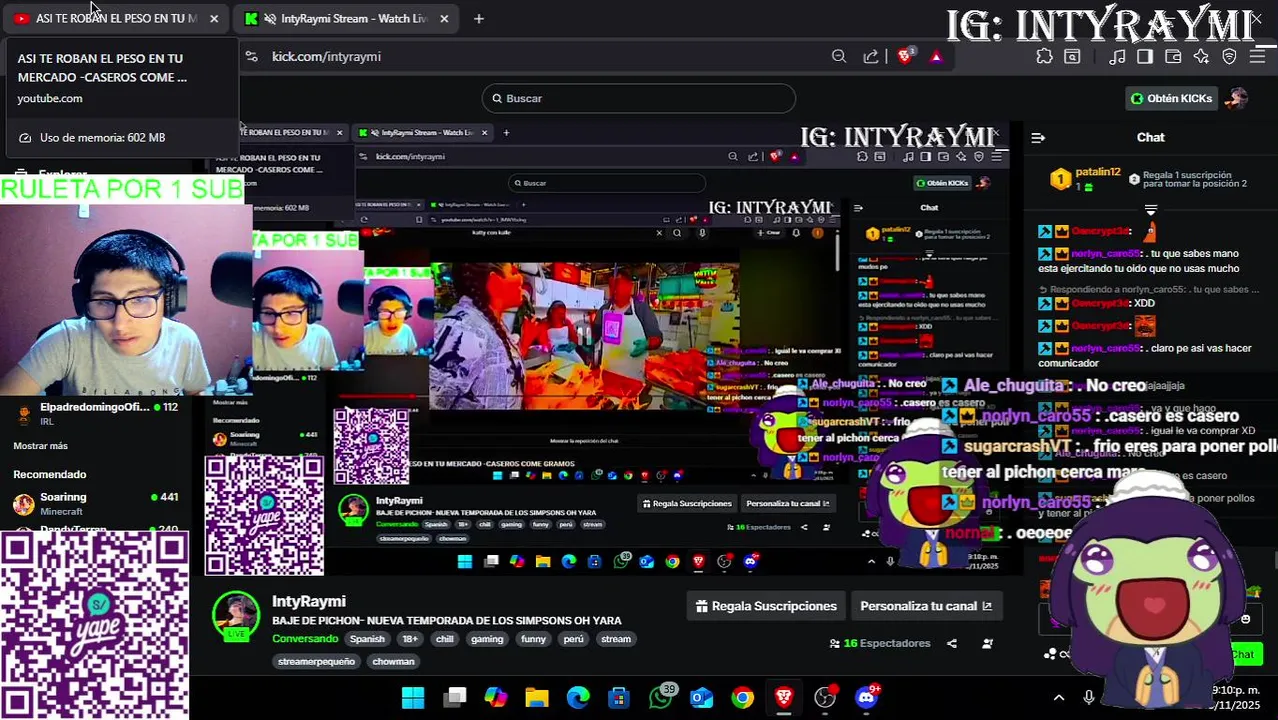Select the '18+' tag
Viewport: 1278px width, 720px height.
pyautogui.click(x=410, y=639)
